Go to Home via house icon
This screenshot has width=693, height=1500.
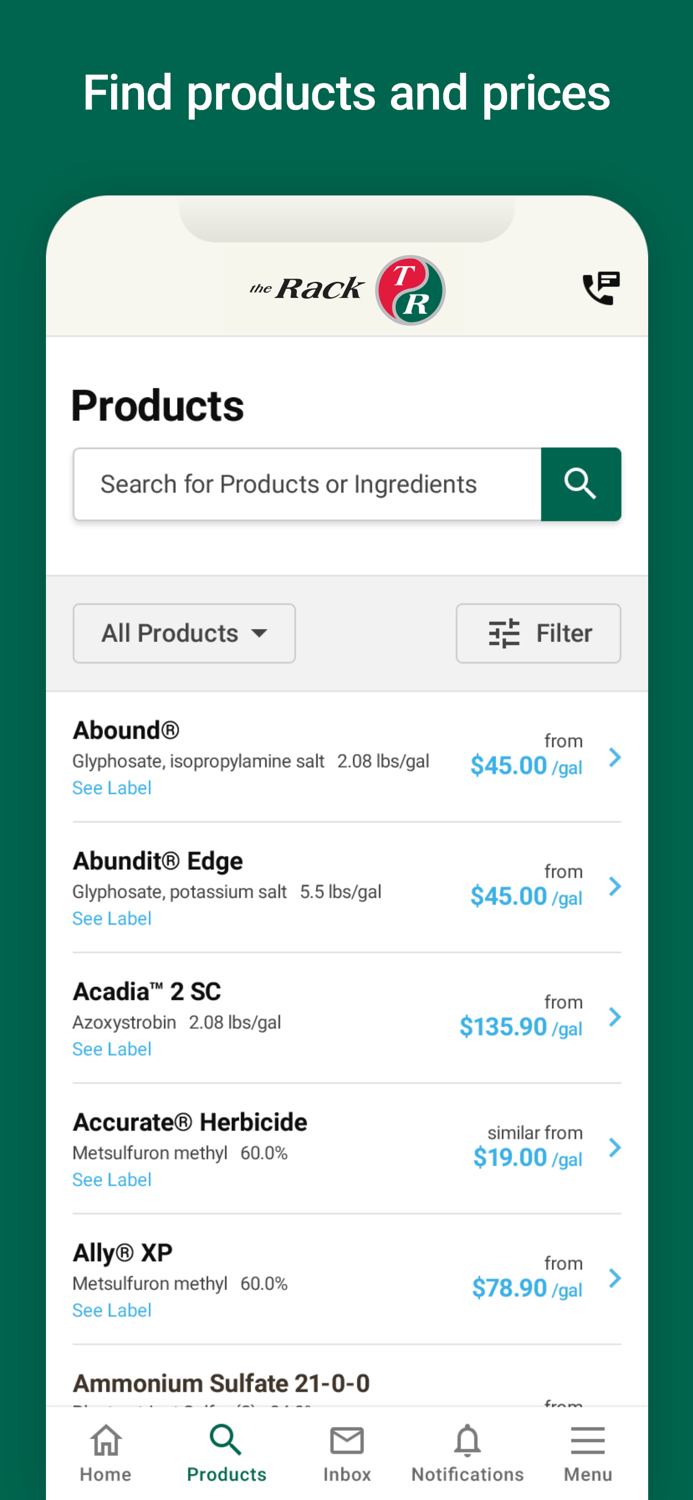(x=106, y=1441)
